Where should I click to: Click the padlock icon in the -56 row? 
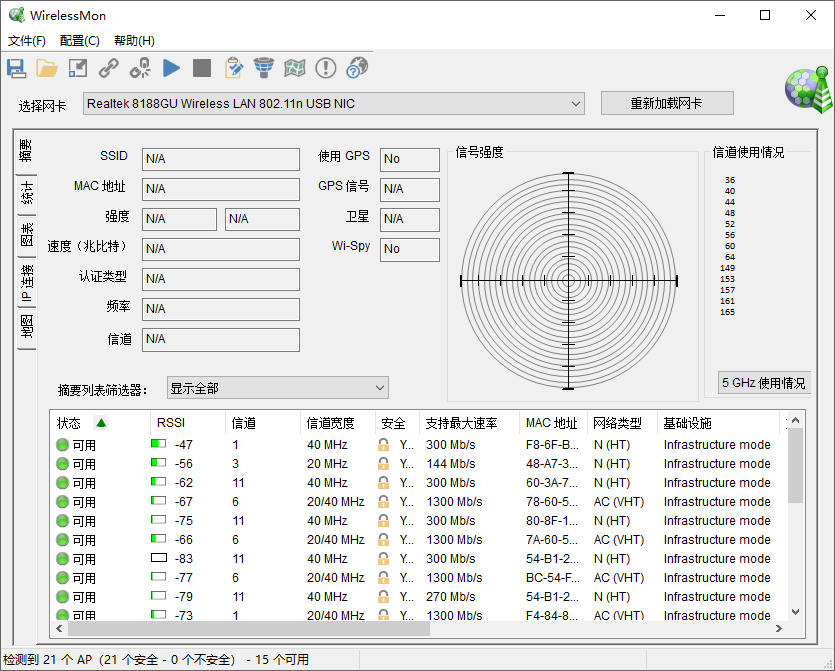tap(383, 464)
